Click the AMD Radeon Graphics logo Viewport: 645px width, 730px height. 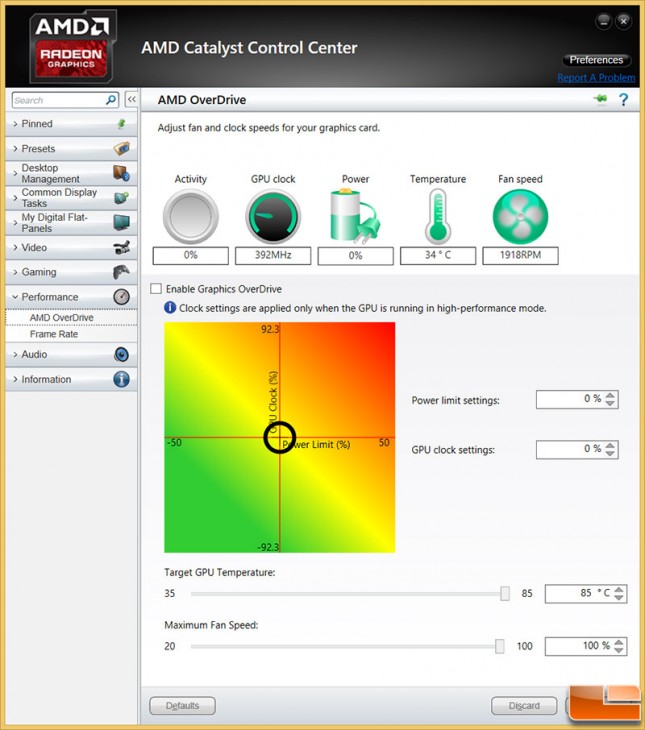(72, 47)
